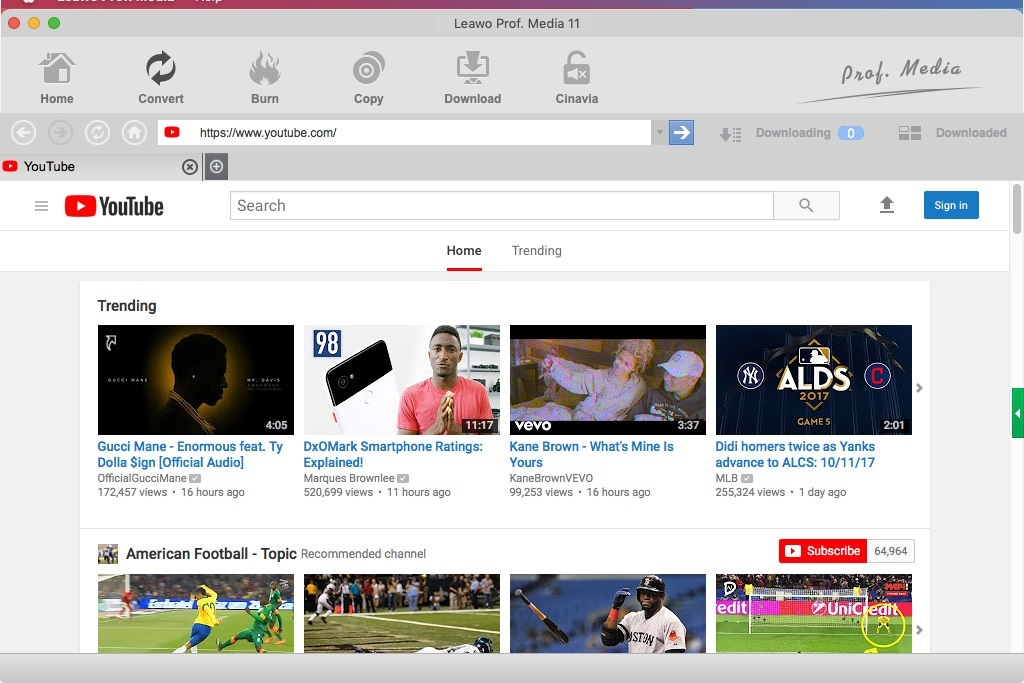Image resolution: width=1024 pixels, height=683 pixels.
Task: Click the browser refresh icon
Action: [x=97, y=133]
